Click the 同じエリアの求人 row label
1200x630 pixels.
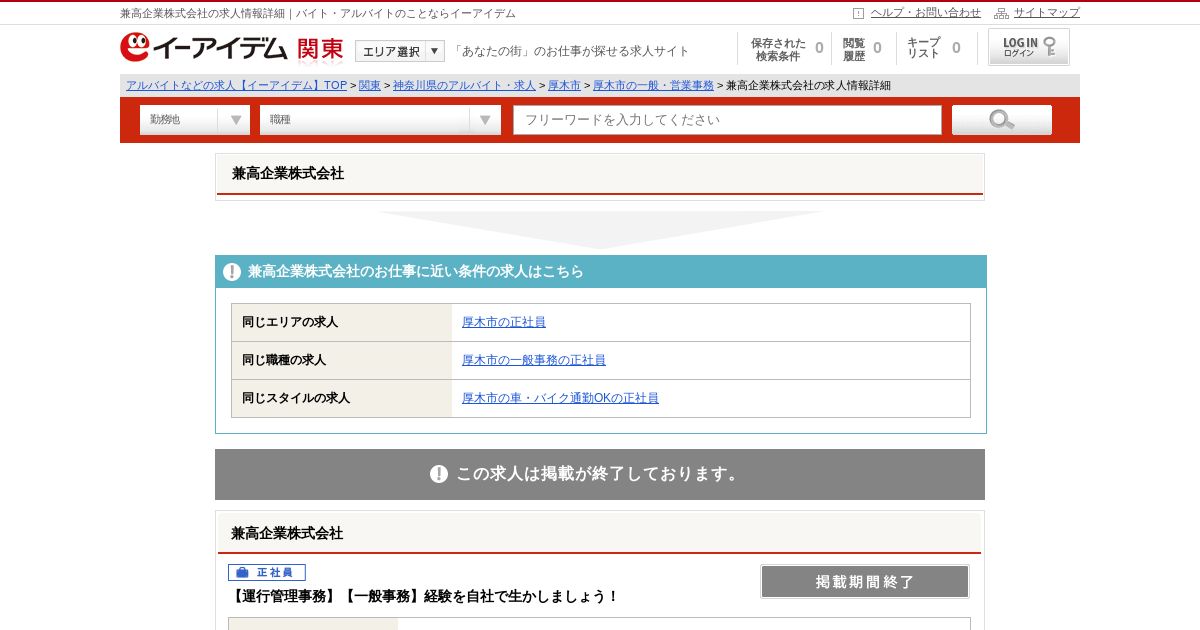pyautogui.click(x=290, y=322)
